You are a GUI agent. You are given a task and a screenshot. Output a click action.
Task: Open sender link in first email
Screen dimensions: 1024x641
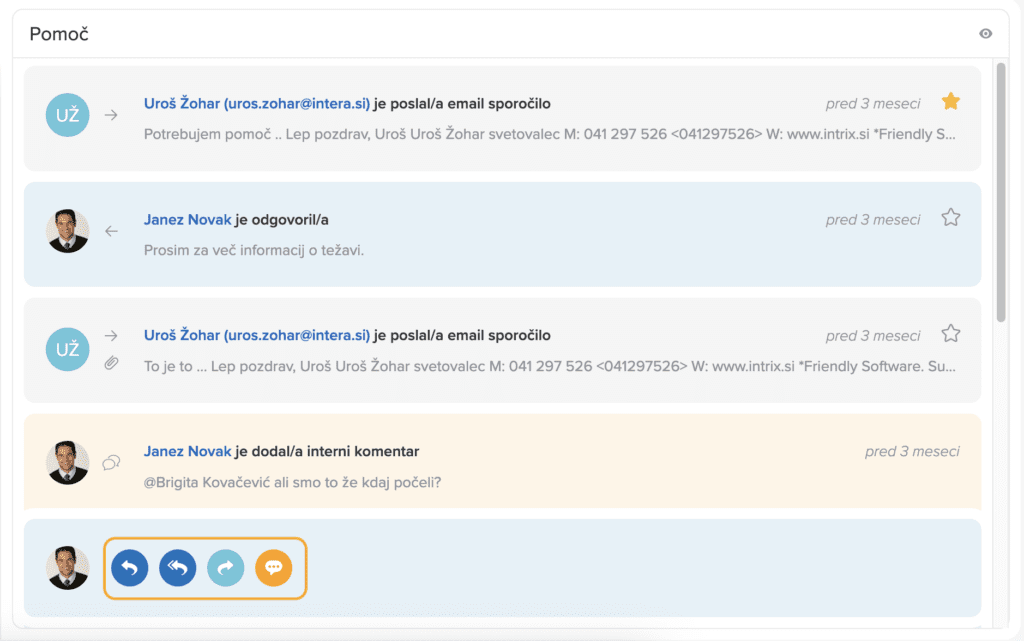[257, 104]
